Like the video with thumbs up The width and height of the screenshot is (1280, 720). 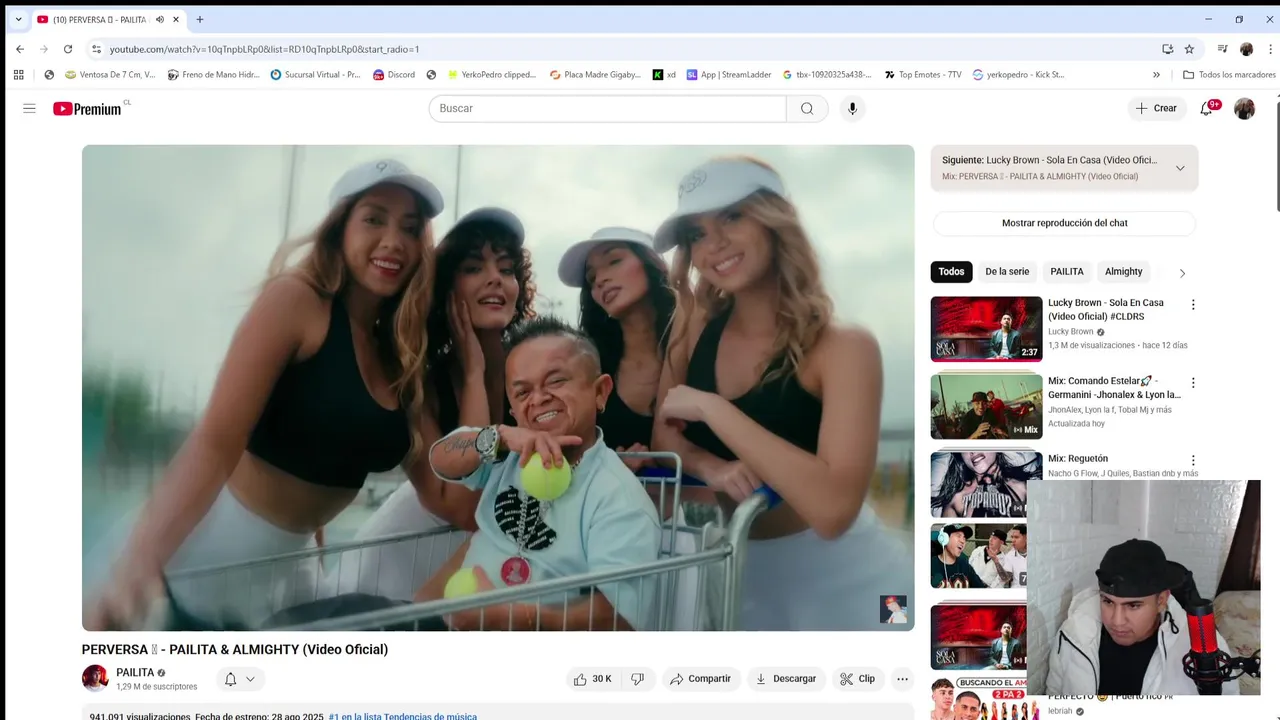click(x=592, y=679)
